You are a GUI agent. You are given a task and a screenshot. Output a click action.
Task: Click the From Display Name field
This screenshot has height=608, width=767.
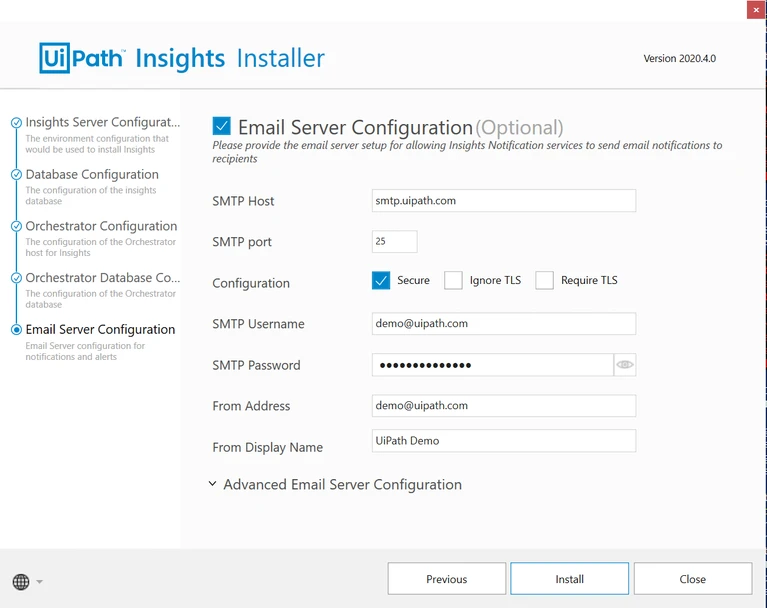[504, 441]
